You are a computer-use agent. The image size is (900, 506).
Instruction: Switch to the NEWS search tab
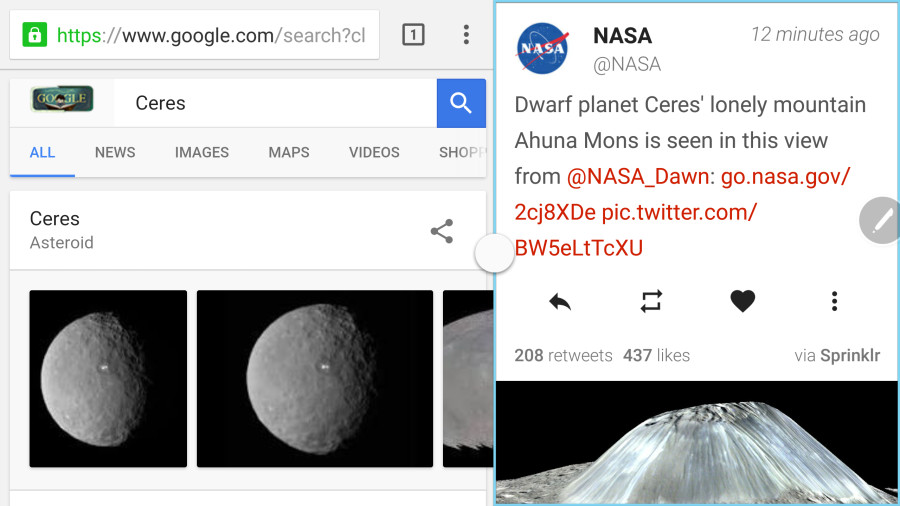pos(115,152)
